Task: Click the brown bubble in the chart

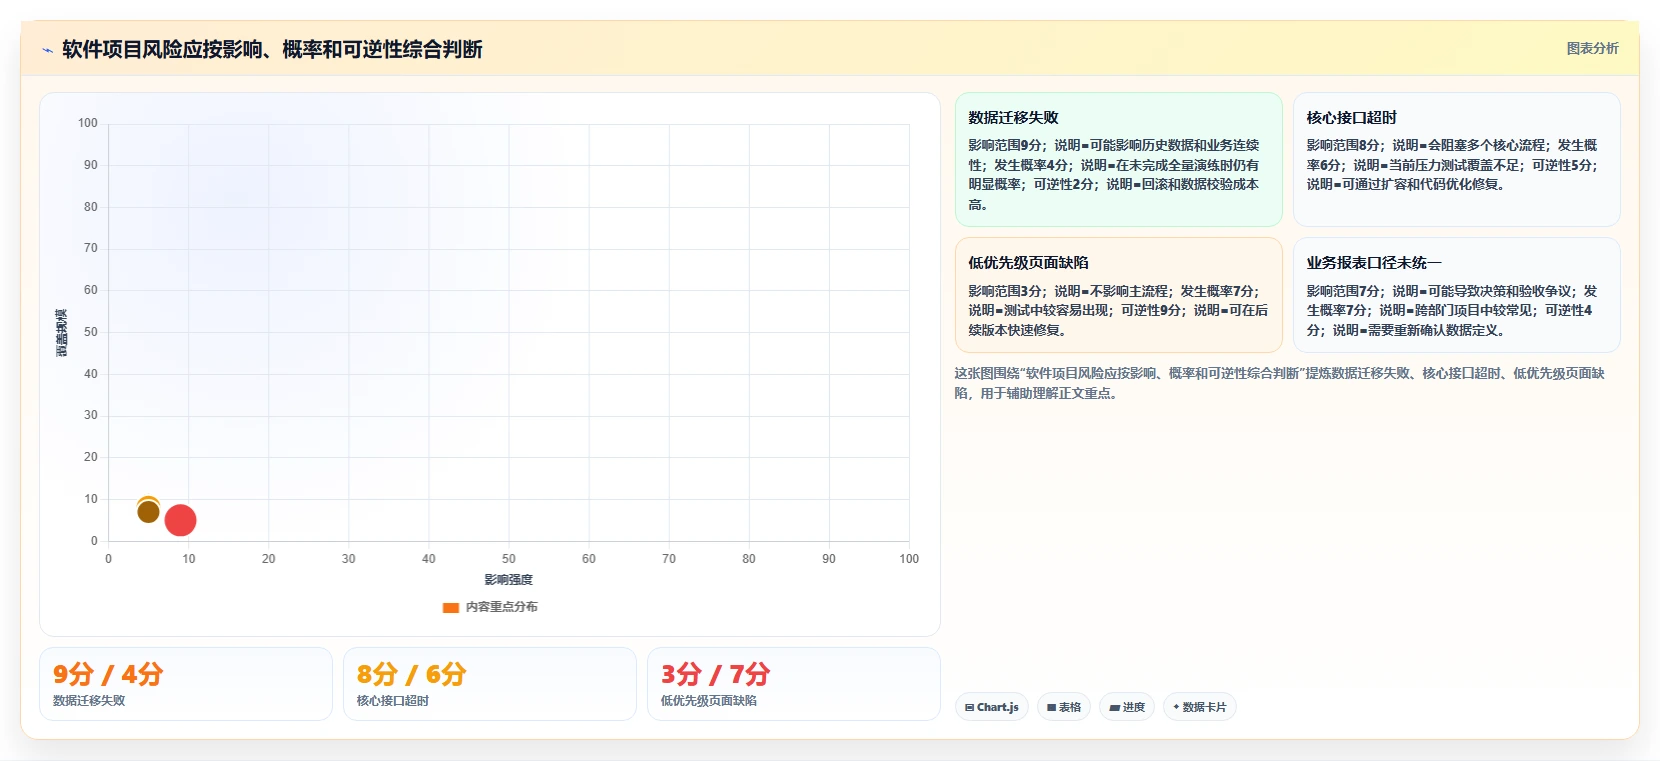Action: pos(148,512)
